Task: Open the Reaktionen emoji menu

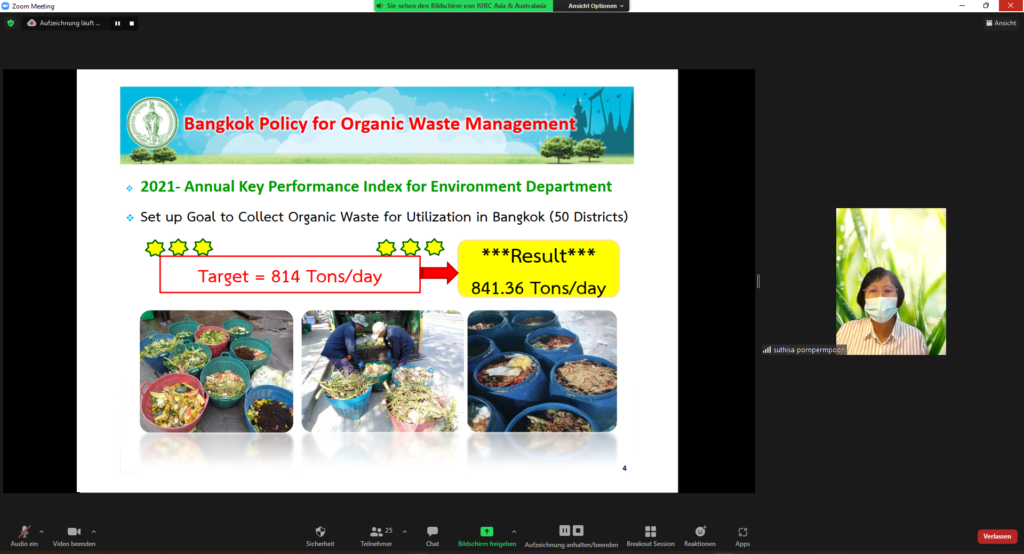Action: [x=700, y=534]
